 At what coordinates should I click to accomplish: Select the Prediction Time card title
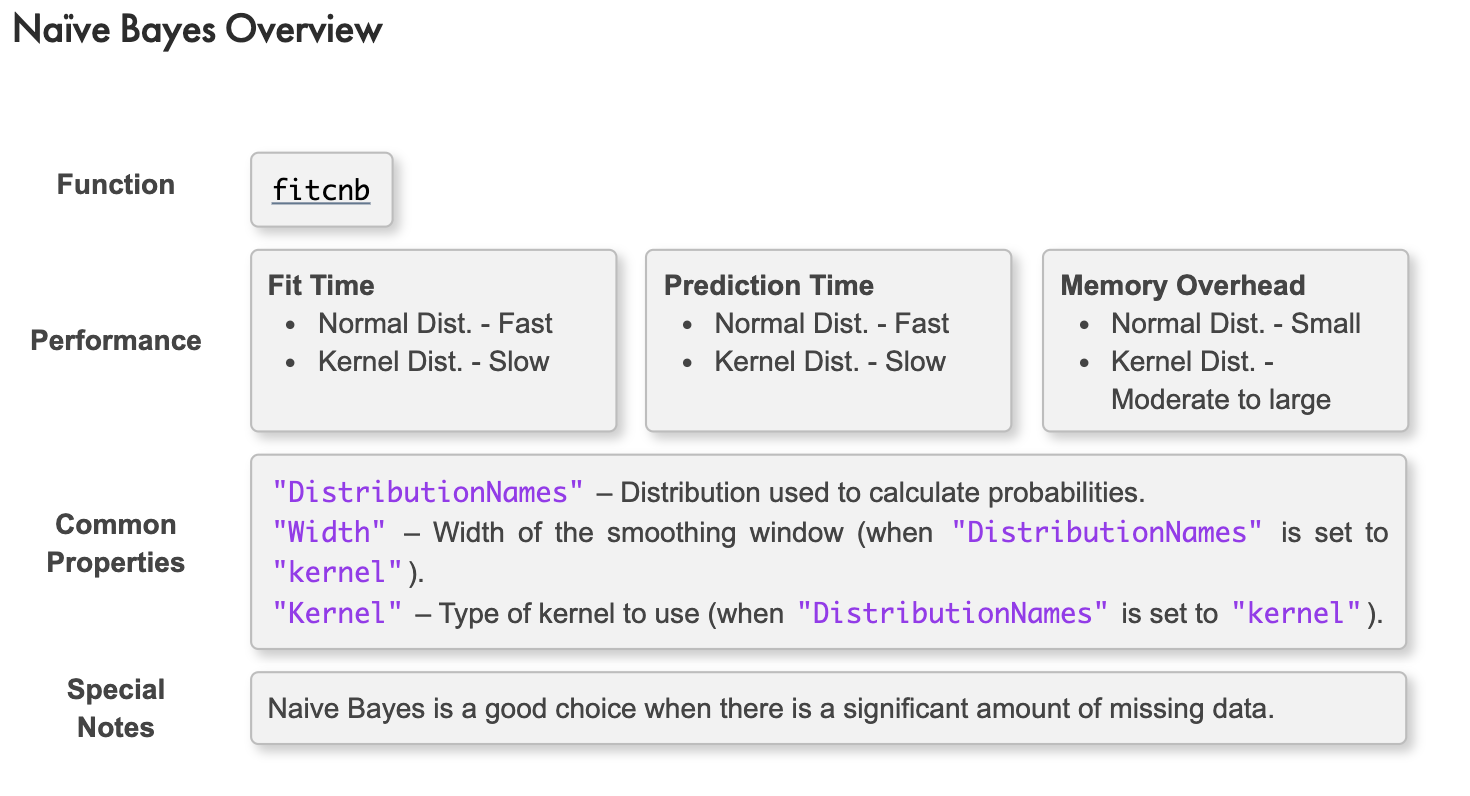click(x=769, y=285)
